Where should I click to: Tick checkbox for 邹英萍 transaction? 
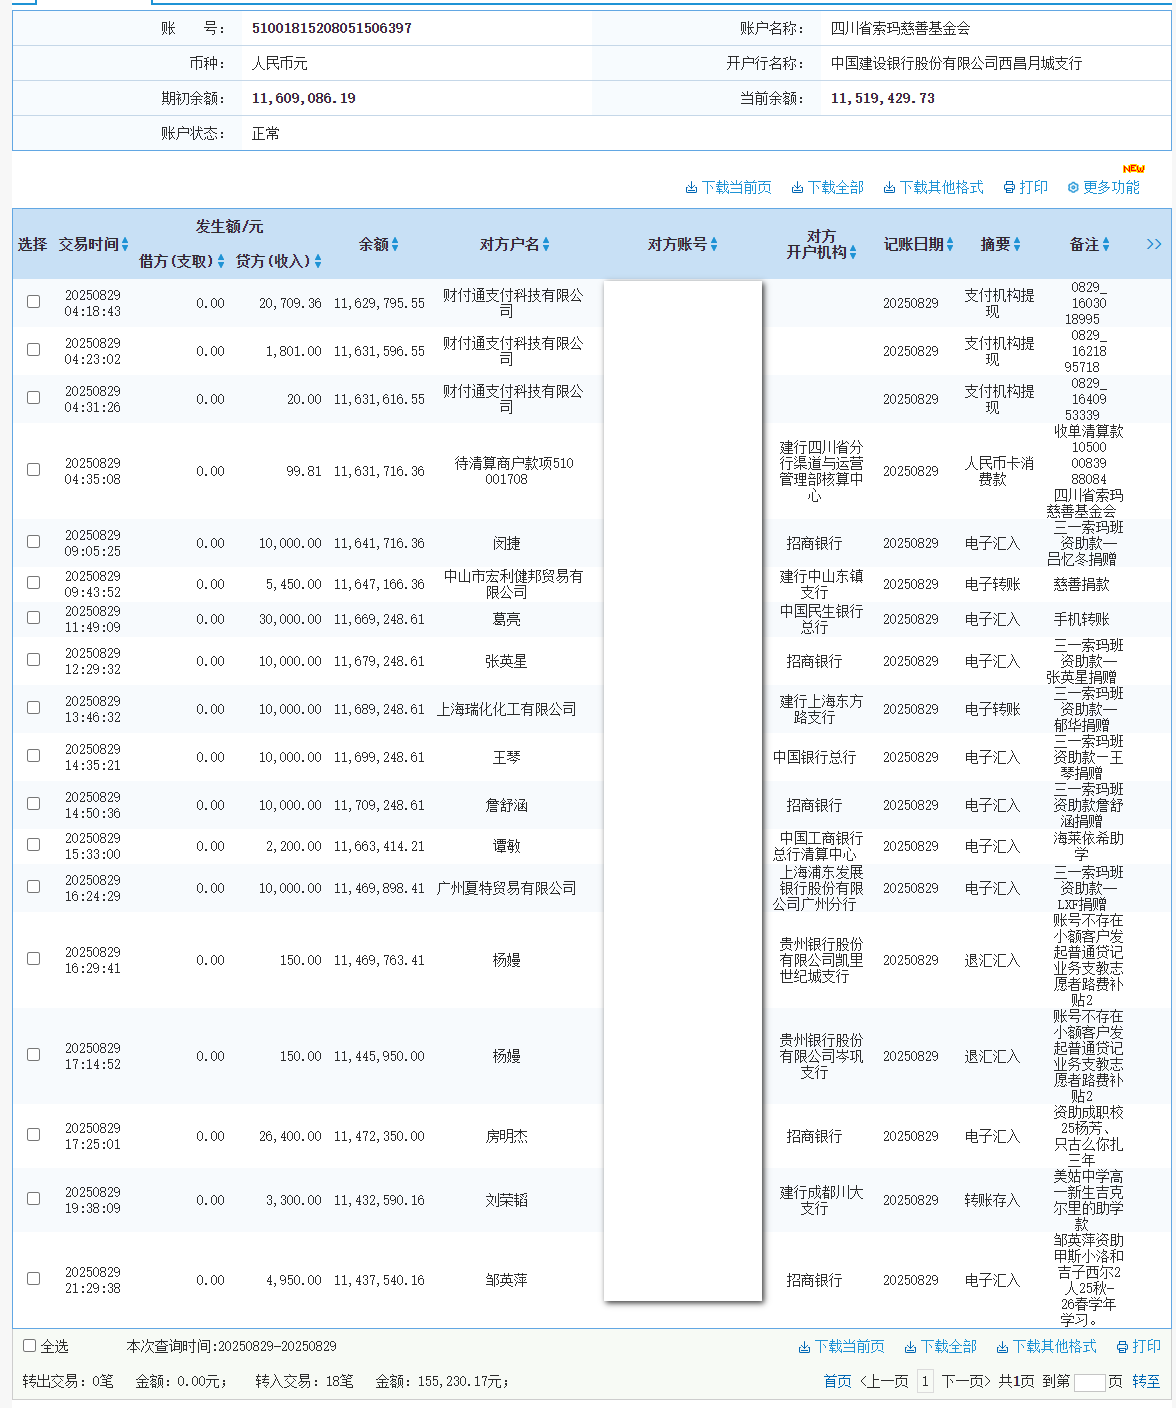click(x=34, y=1279)
